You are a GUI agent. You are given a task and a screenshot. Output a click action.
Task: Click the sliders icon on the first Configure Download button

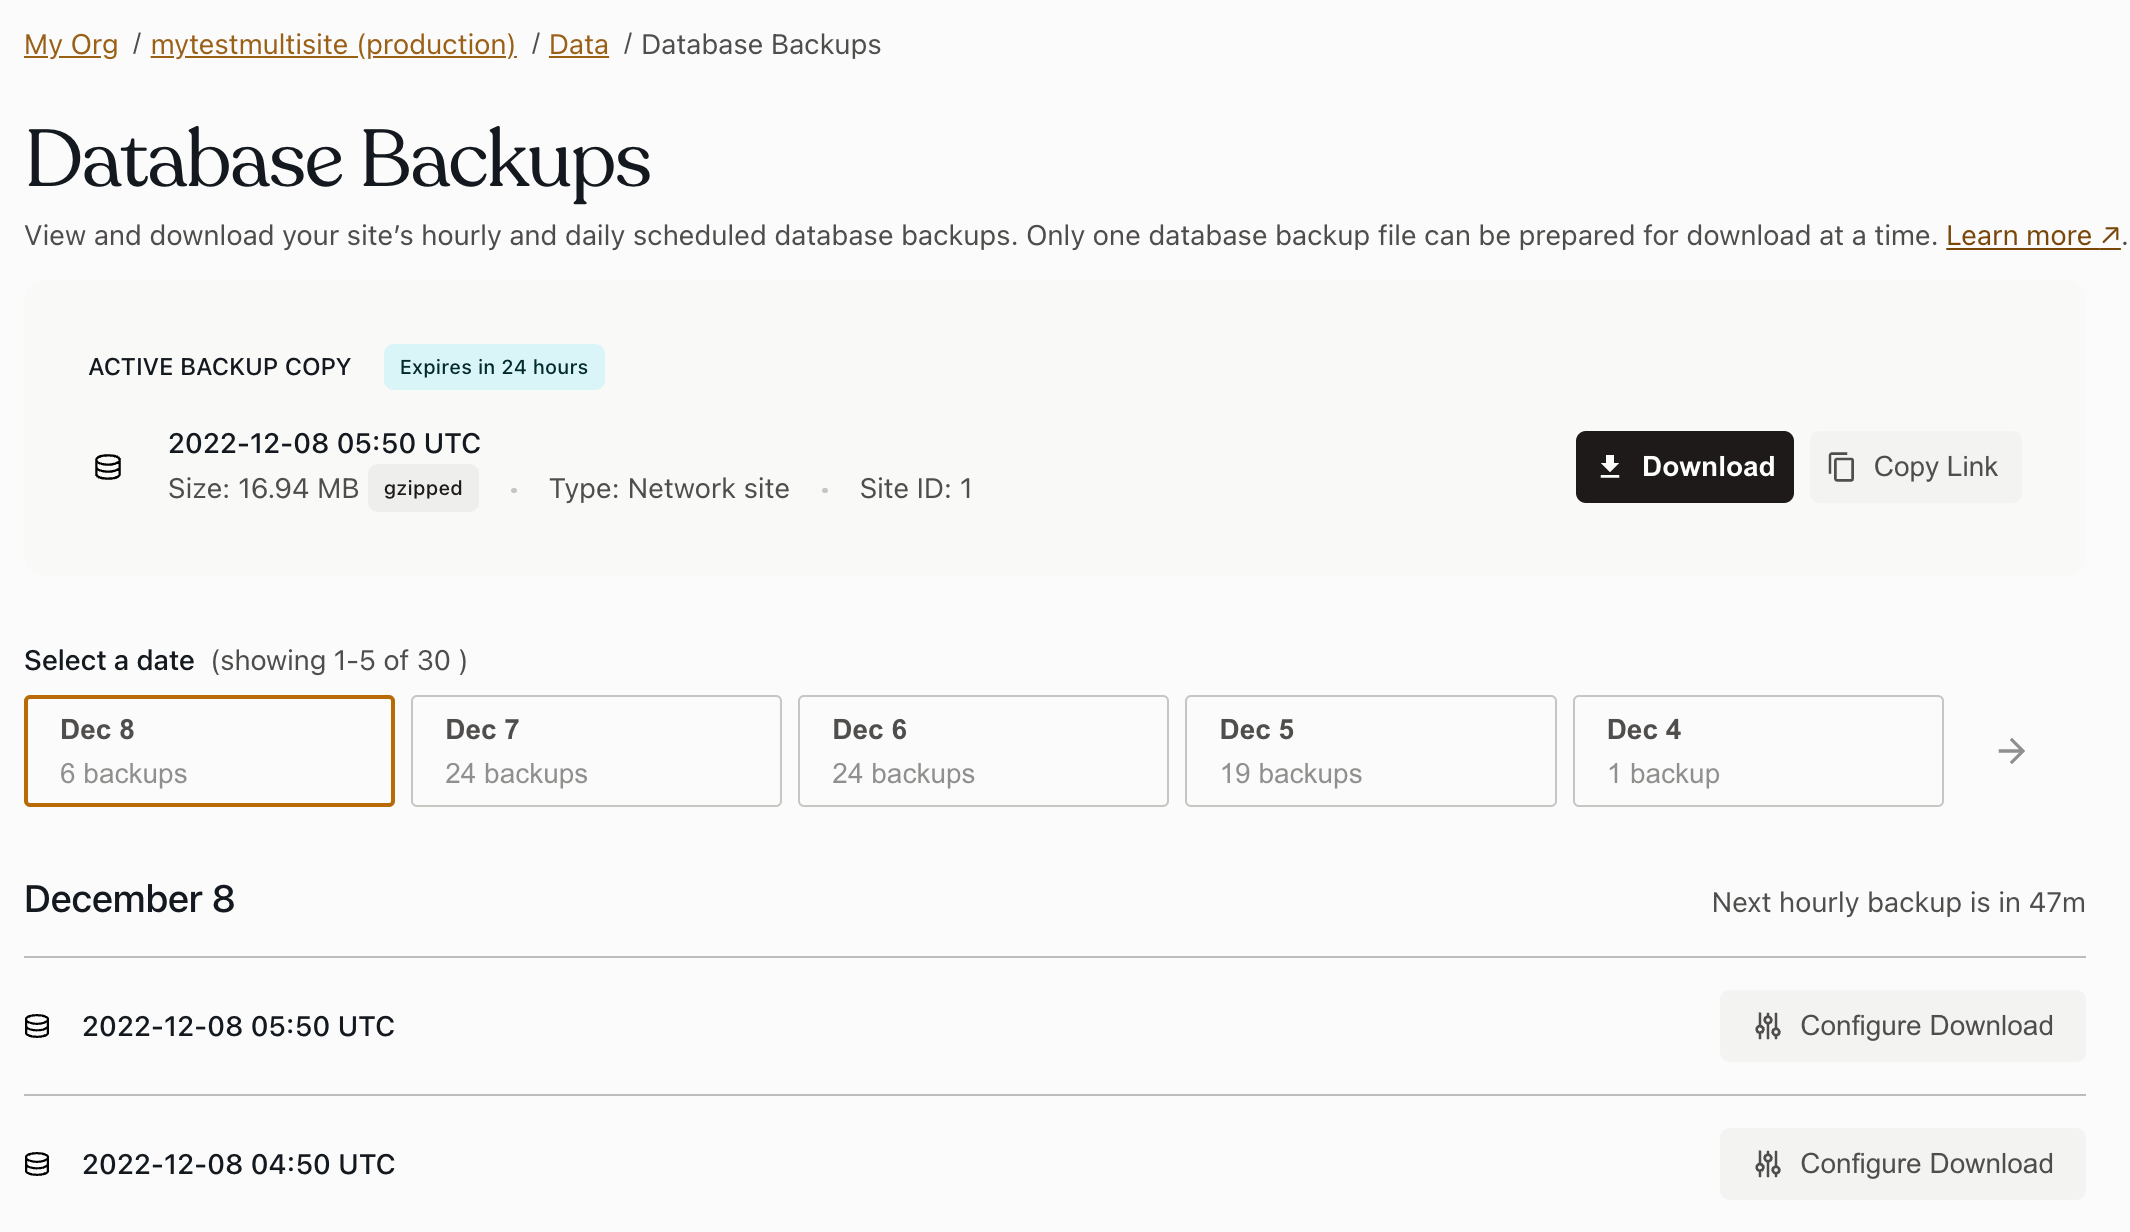[1768, 1025]
